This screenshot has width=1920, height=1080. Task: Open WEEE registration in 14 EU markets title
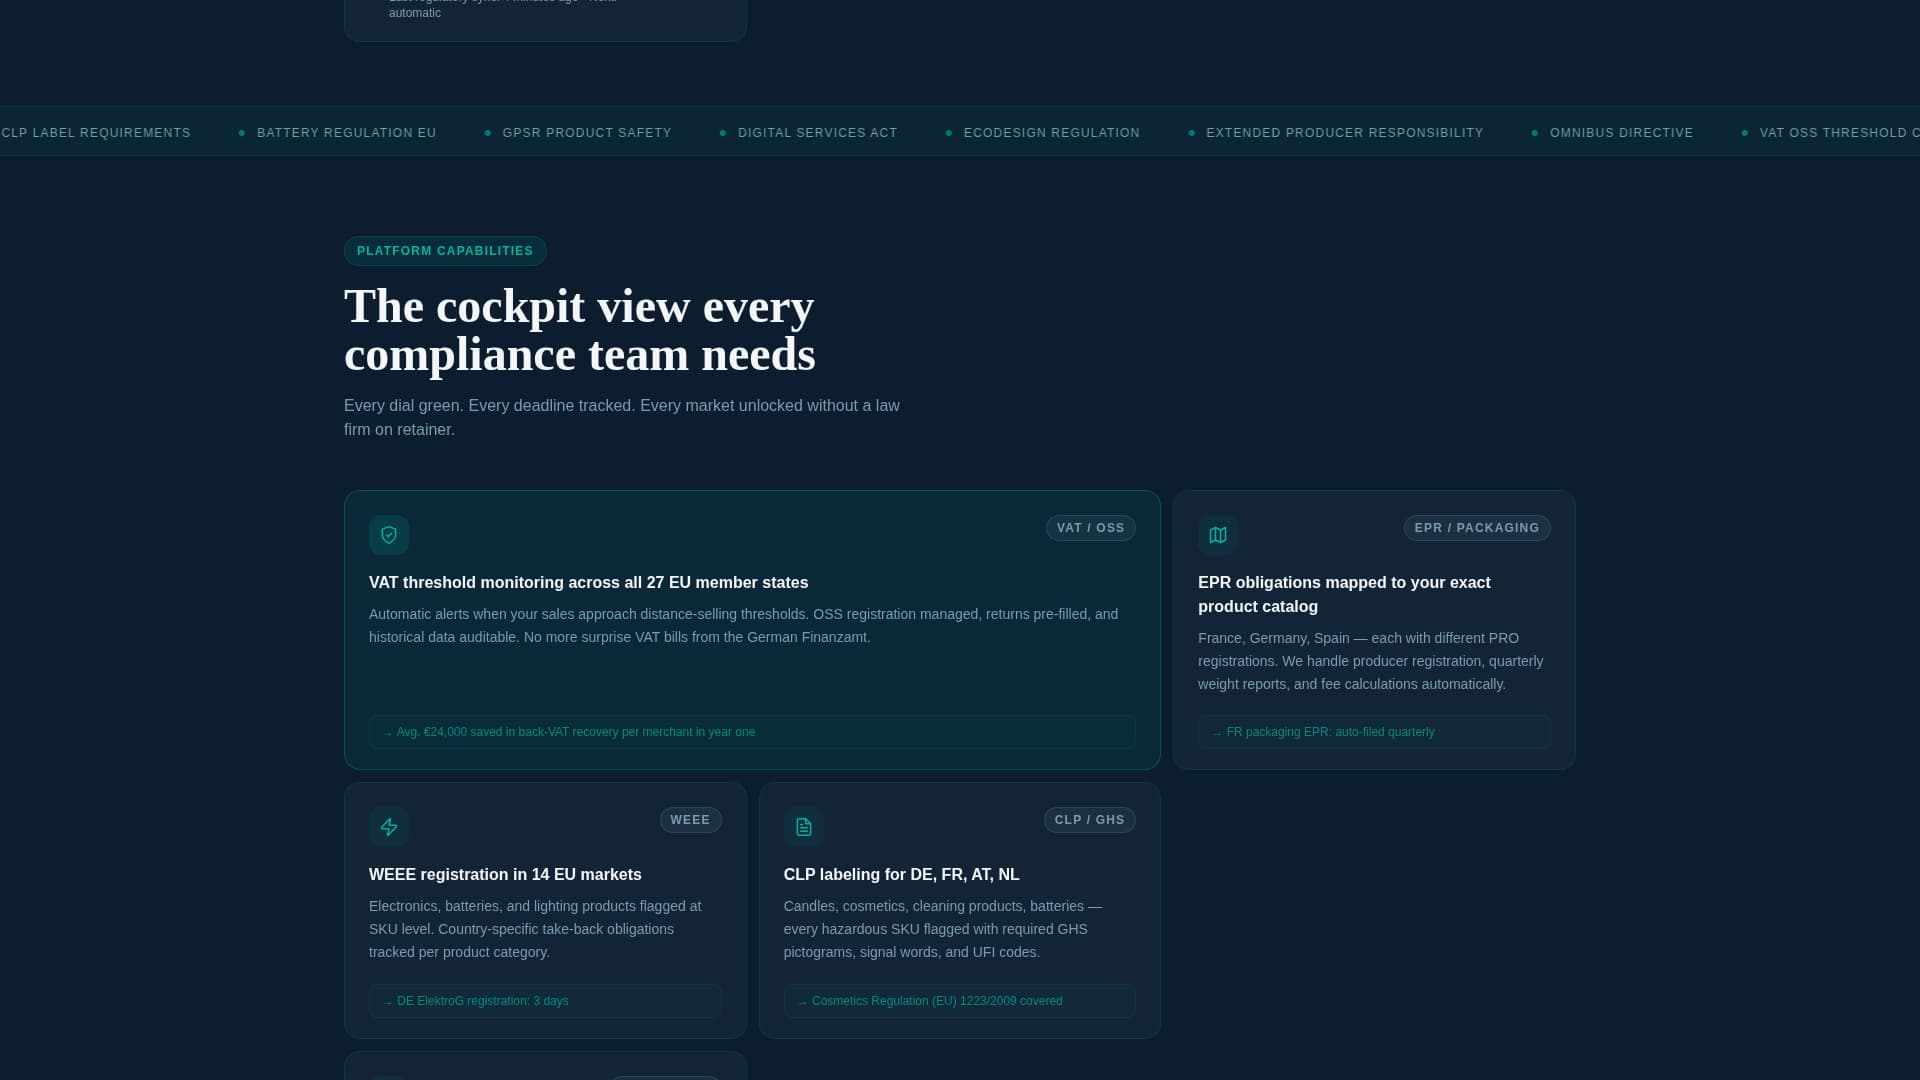505,875
